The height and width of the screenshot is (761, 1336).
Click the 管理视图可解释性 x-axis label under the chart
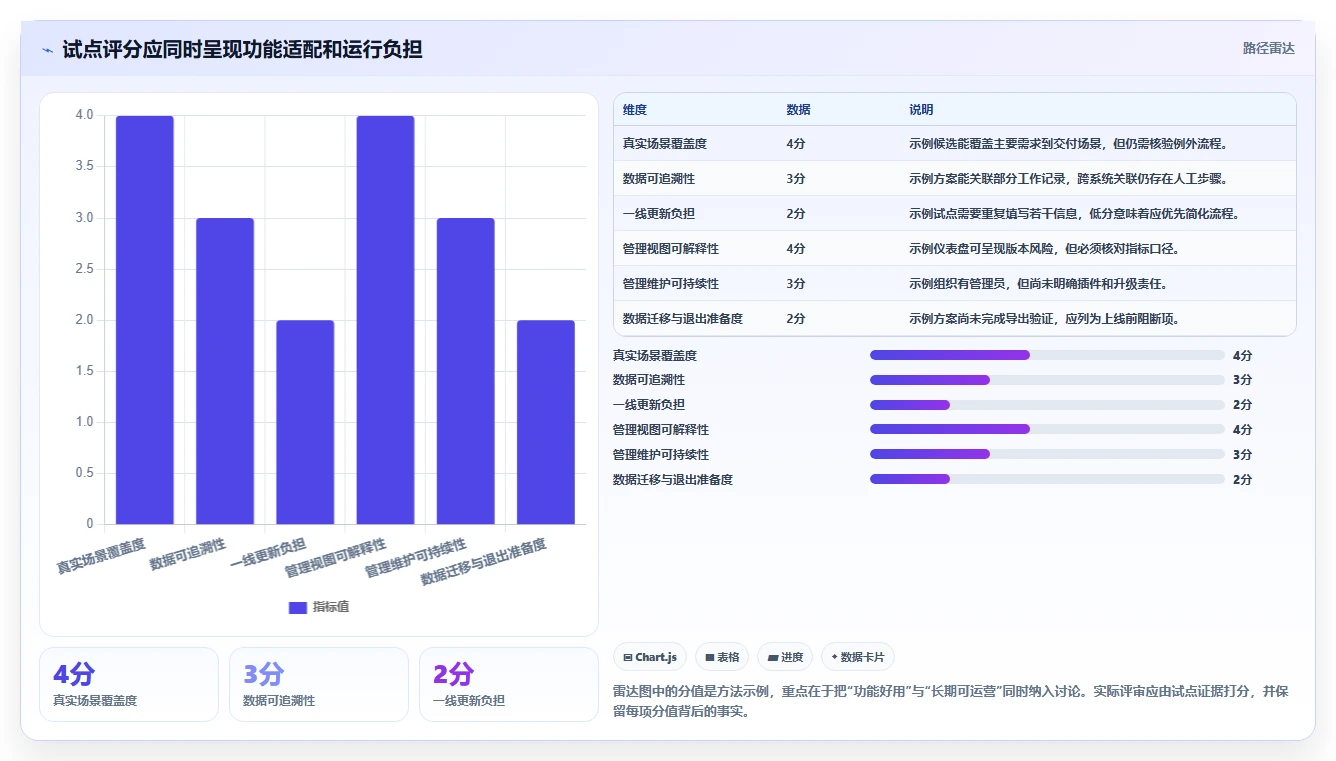point(335,558)
